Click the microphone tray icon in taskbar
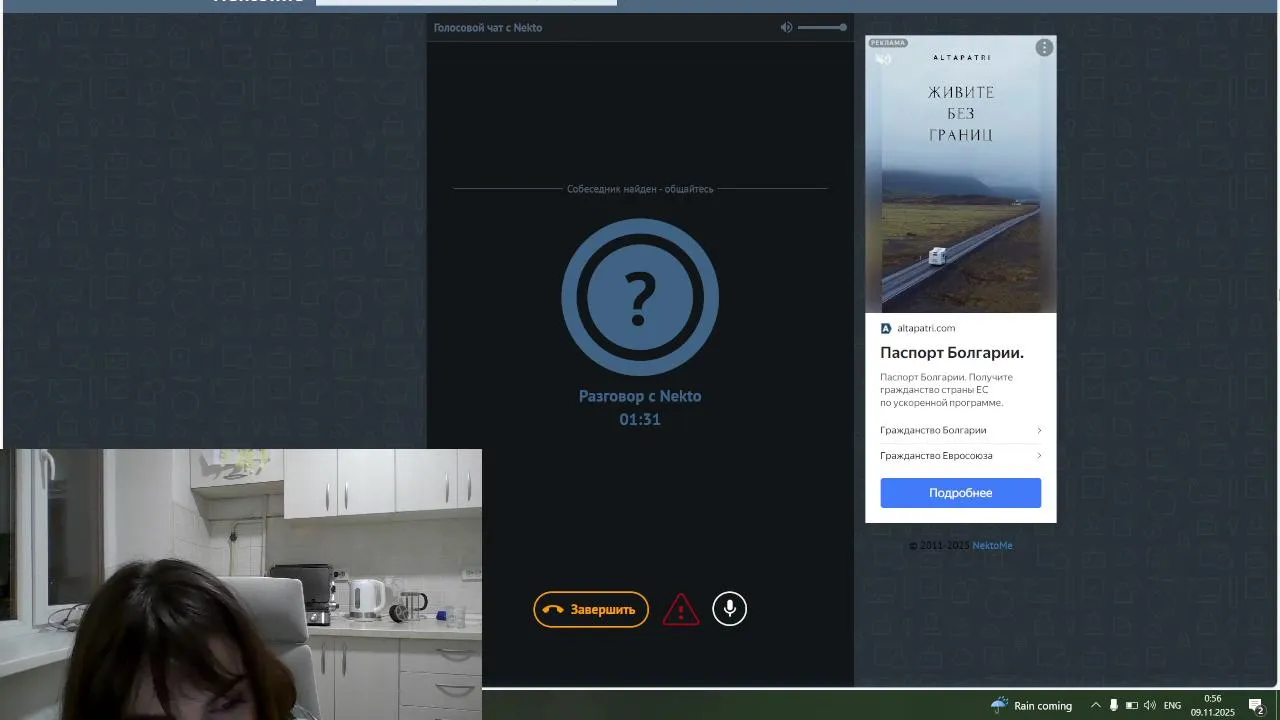Viewport: 1280px width, 720px height. click(x=1114, y=705)
